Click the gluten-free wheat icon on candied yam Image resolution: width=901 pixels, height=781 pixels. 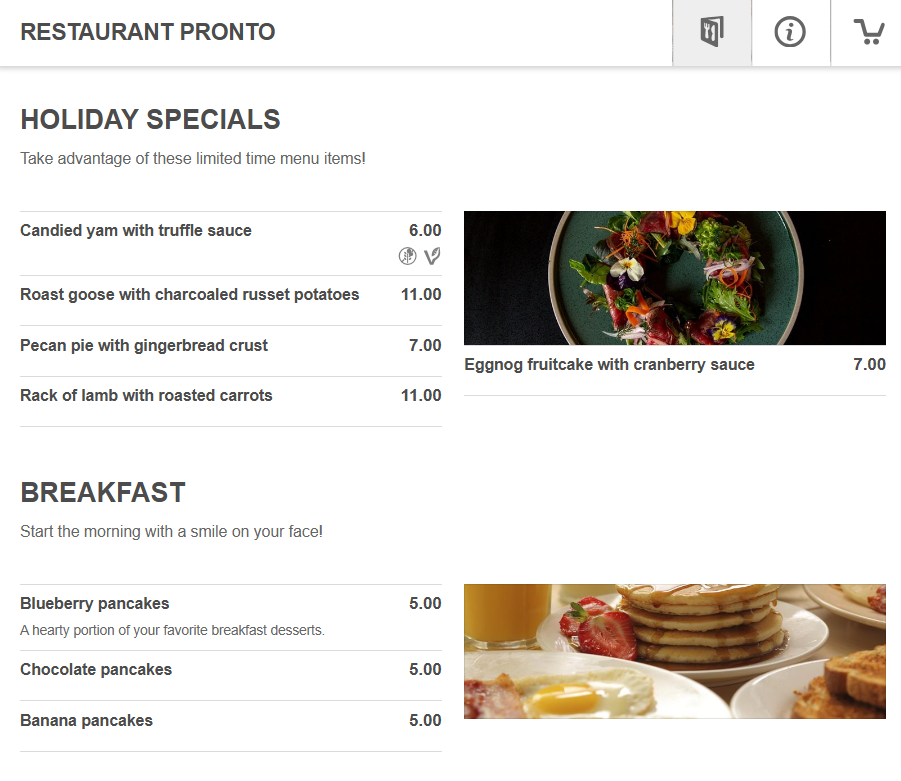click(407, 256)
